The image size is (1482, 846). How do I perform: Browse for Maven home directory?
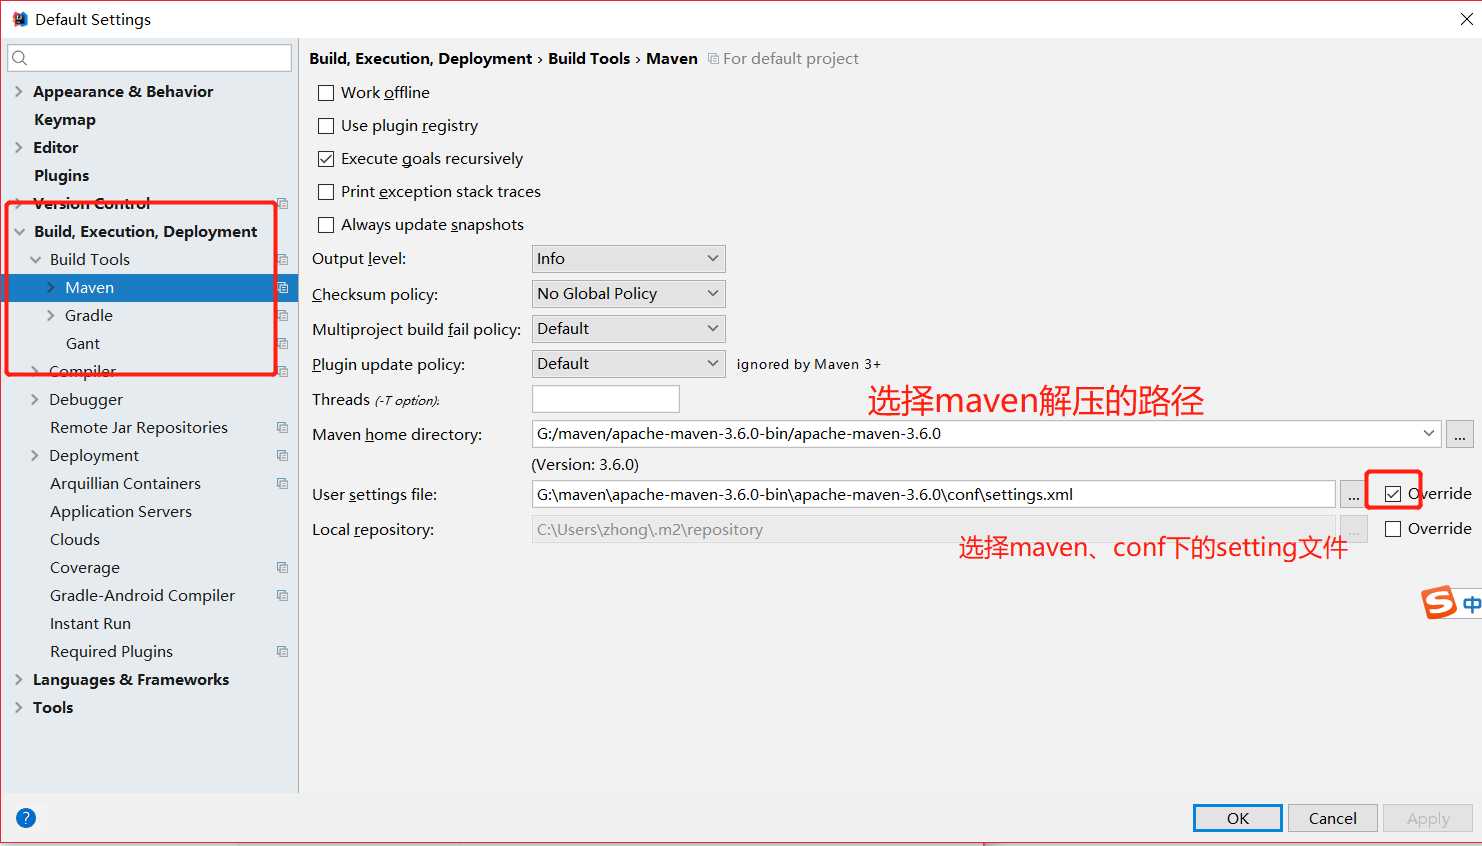1460,434
